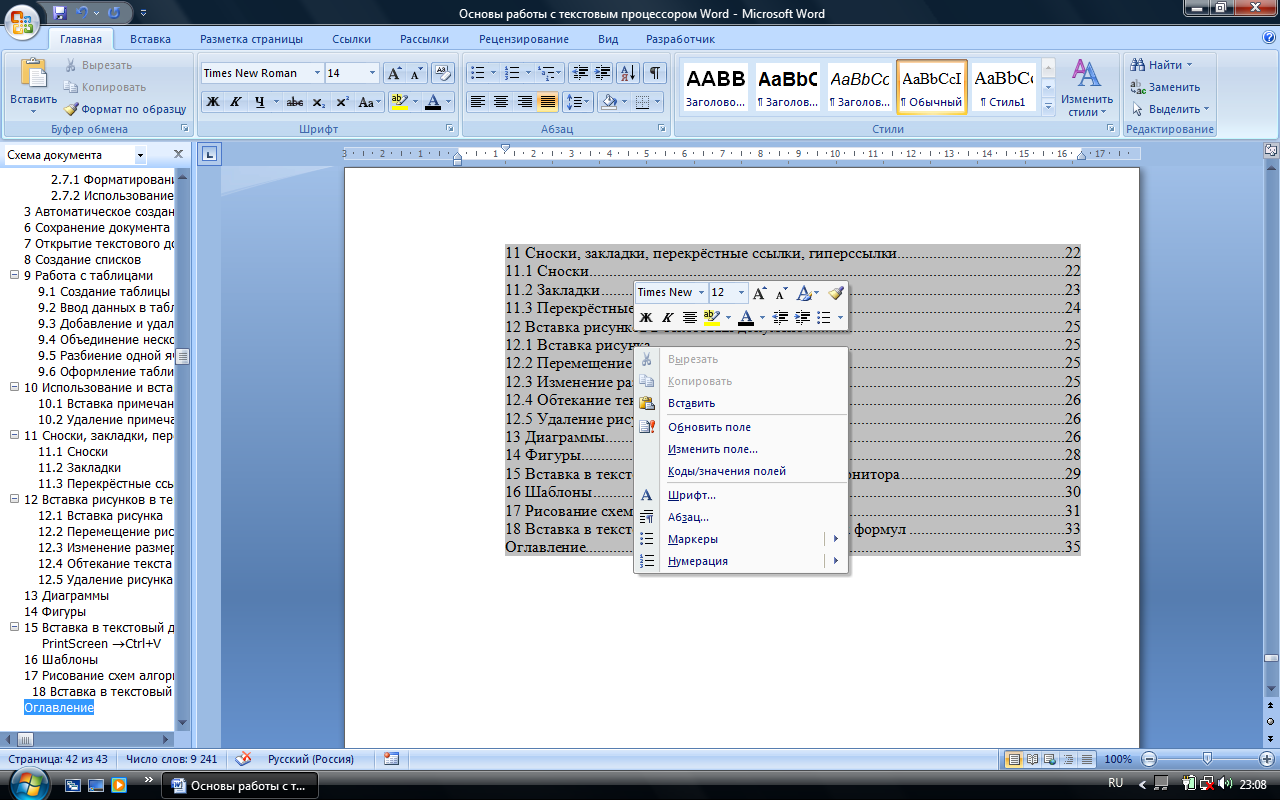This screenshot has height=800, width=1280.
Task: Open font size 14 dropdown in ribbon
Action: click(373, 73)
